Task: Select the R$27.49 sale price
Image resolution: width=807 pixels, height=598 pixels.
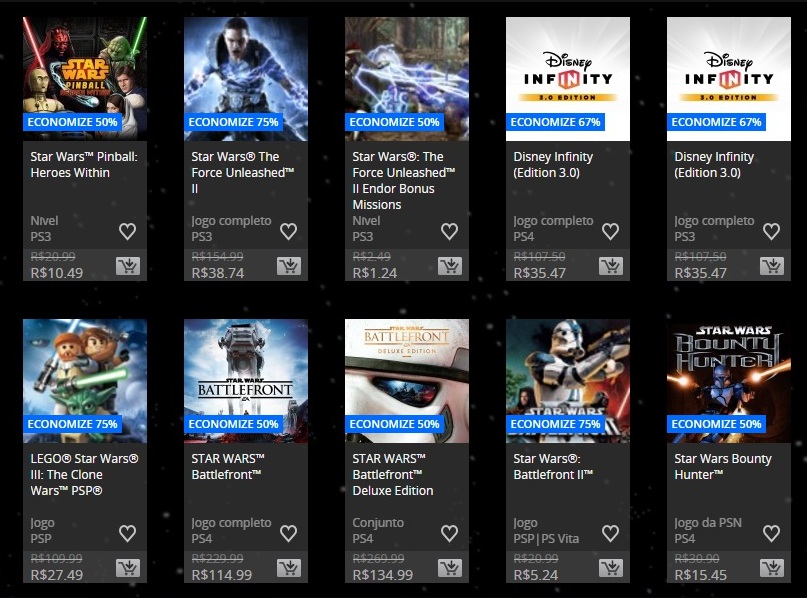Action: (57, 575)
